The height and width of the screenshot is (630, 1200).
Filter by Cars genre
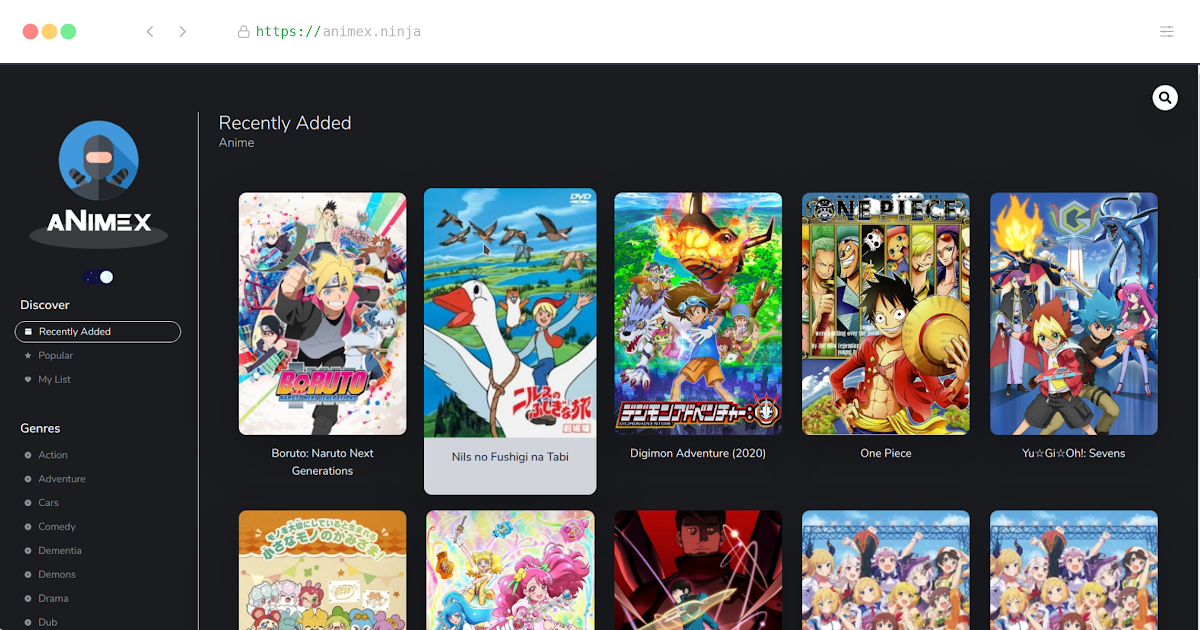49,503
